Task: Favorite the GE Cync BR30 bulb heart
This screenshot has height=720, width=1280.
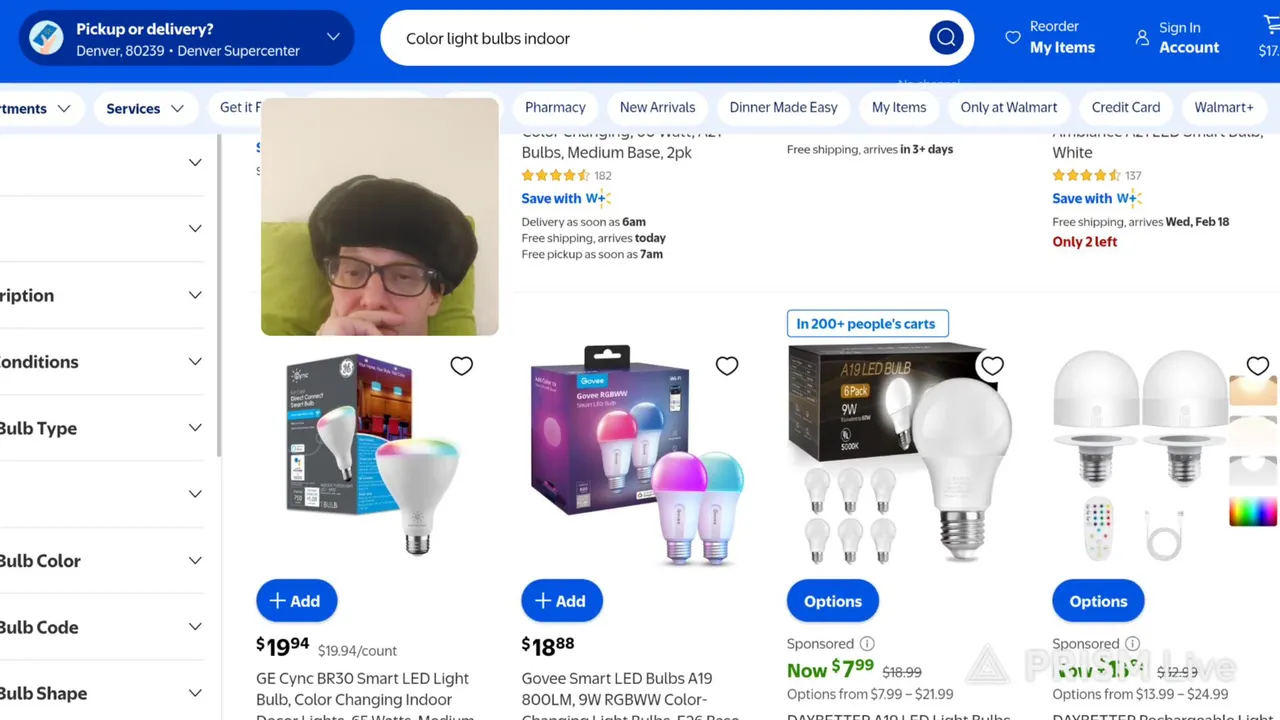Action: coord(461,366)
